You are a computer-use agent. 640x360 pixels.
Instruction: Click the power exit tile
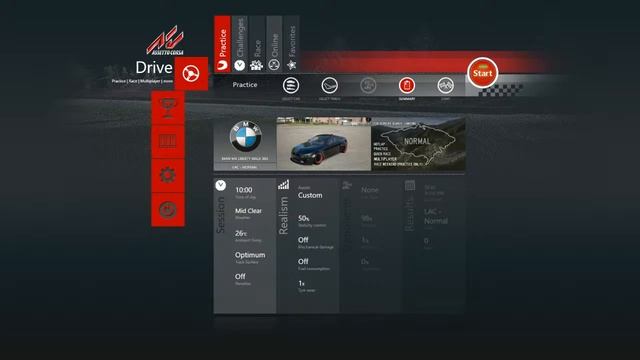pyautogui.click(x=168, y=210)
